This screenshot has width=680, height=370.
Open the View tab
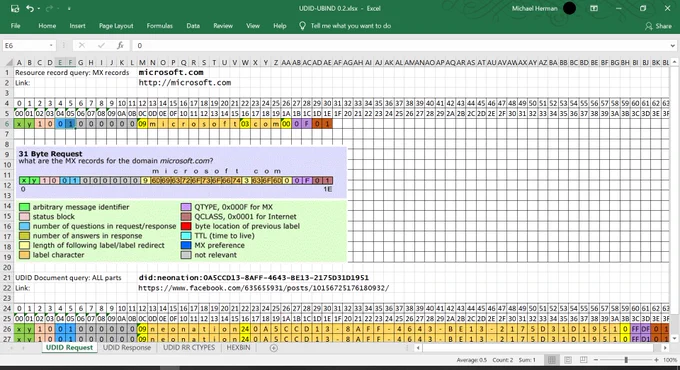(253, 26)
